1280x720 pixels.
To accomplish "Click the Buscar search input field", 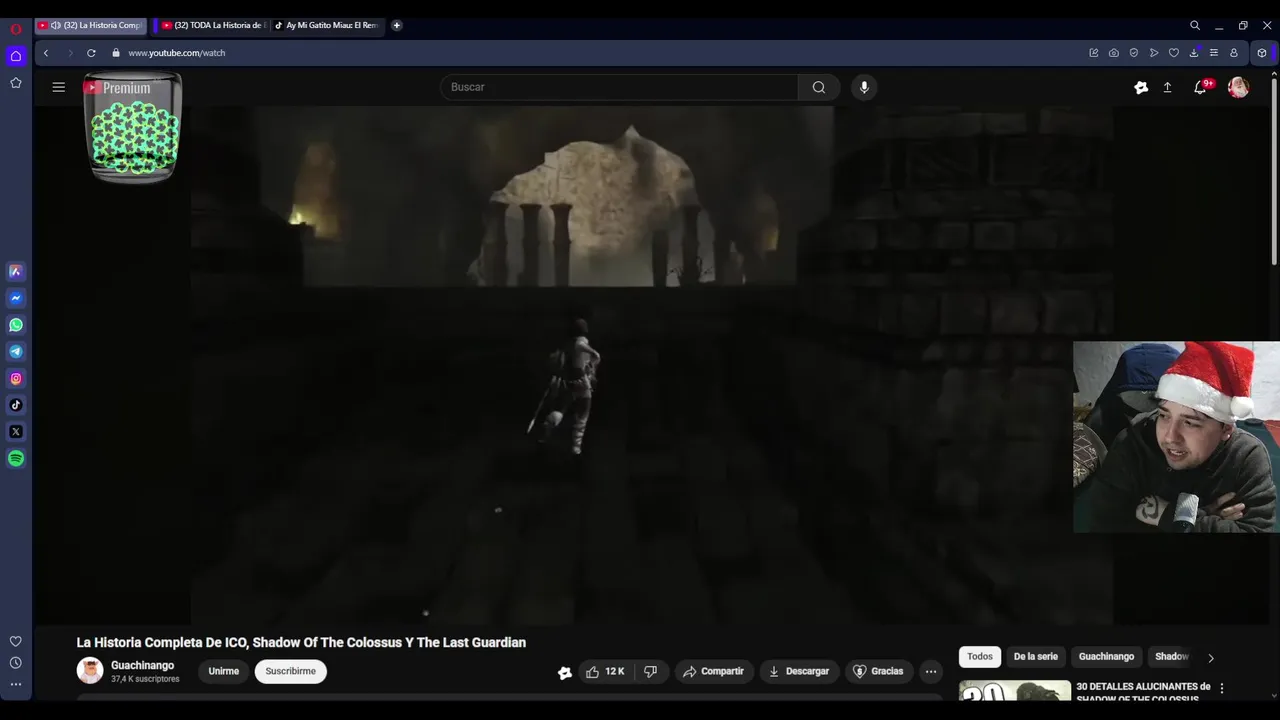I will pyautogui.click(x=619, y=87).
